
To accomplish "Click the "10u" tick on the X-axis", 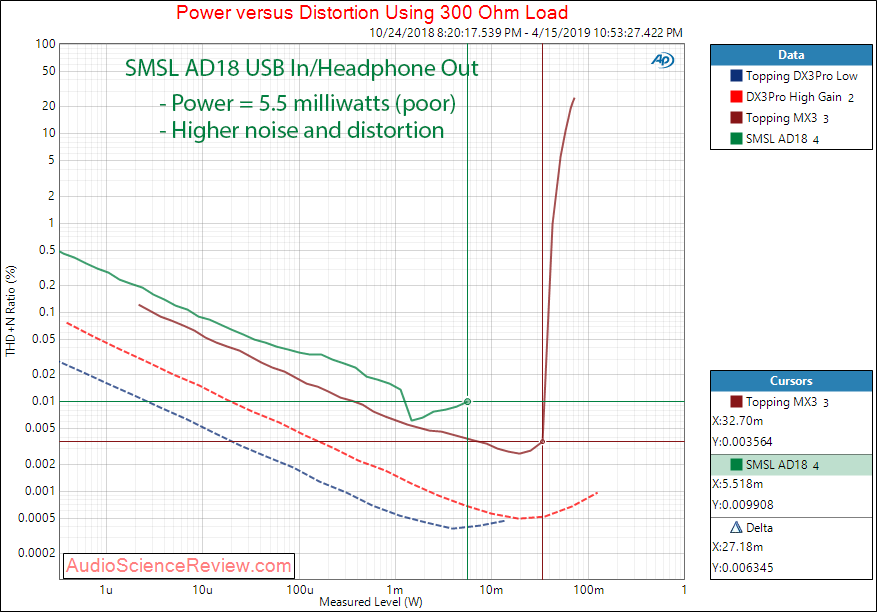I will click(x=202, y=590).
